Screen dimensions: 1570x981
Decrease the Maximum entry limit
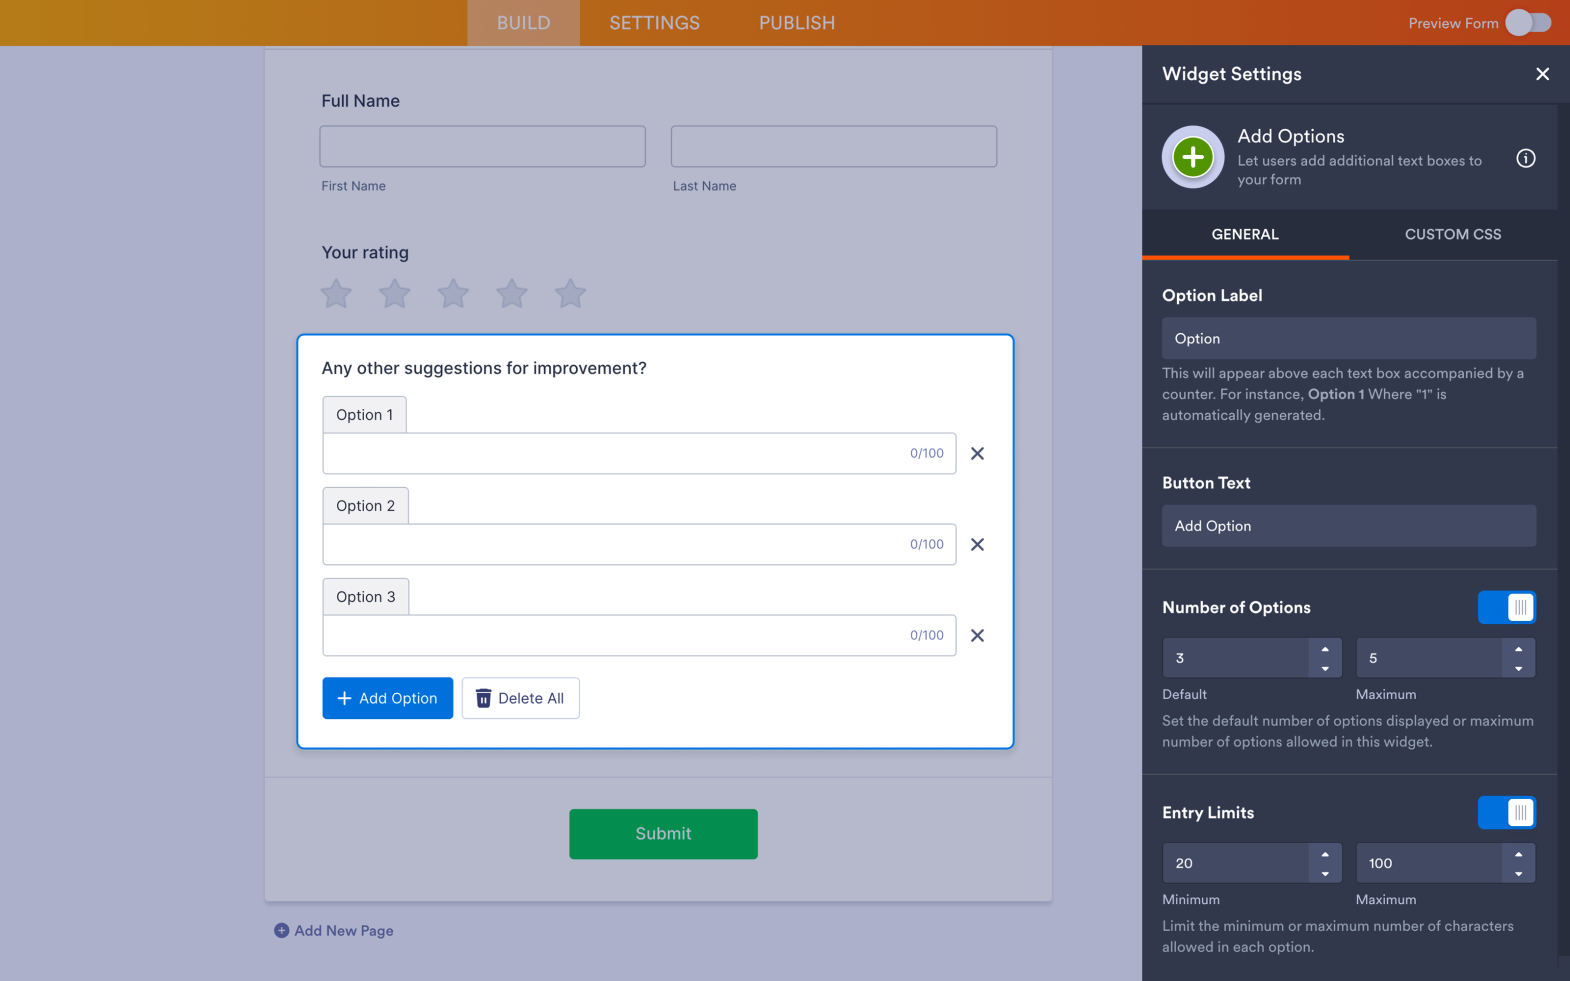1518,873
